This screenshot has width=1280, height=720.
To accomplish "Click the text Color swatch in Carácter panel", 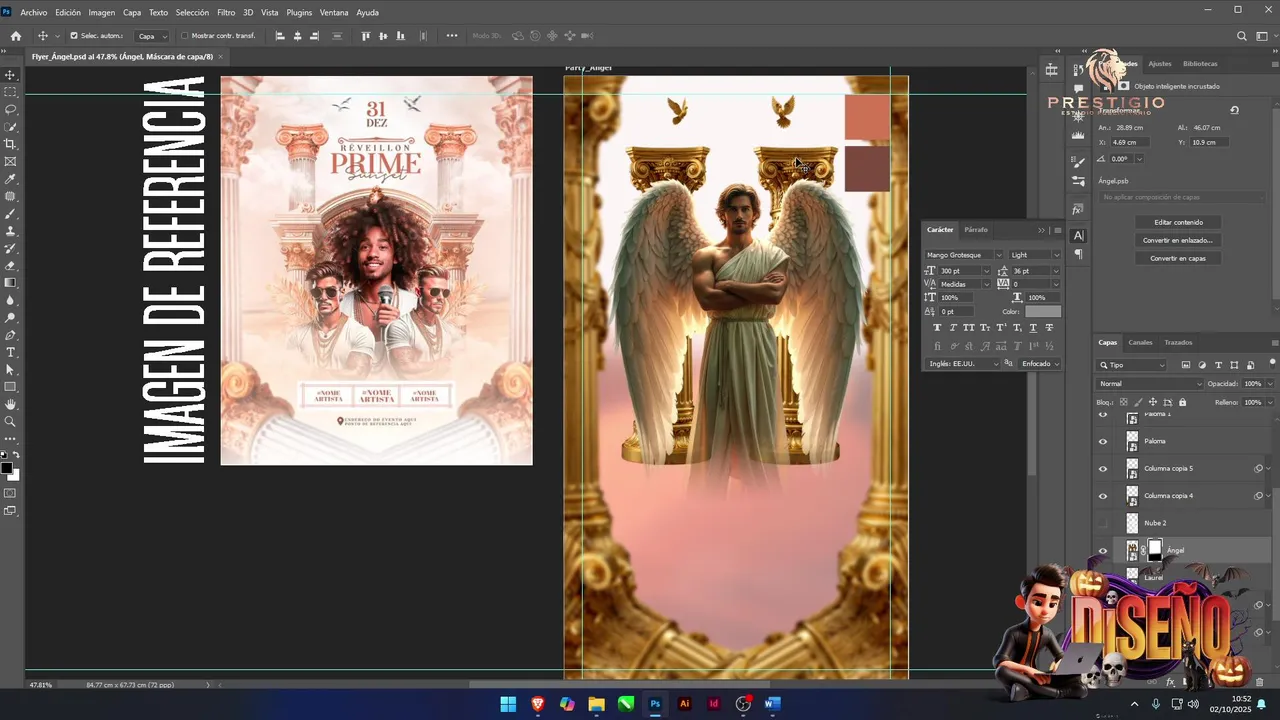I will point(1043,312).
